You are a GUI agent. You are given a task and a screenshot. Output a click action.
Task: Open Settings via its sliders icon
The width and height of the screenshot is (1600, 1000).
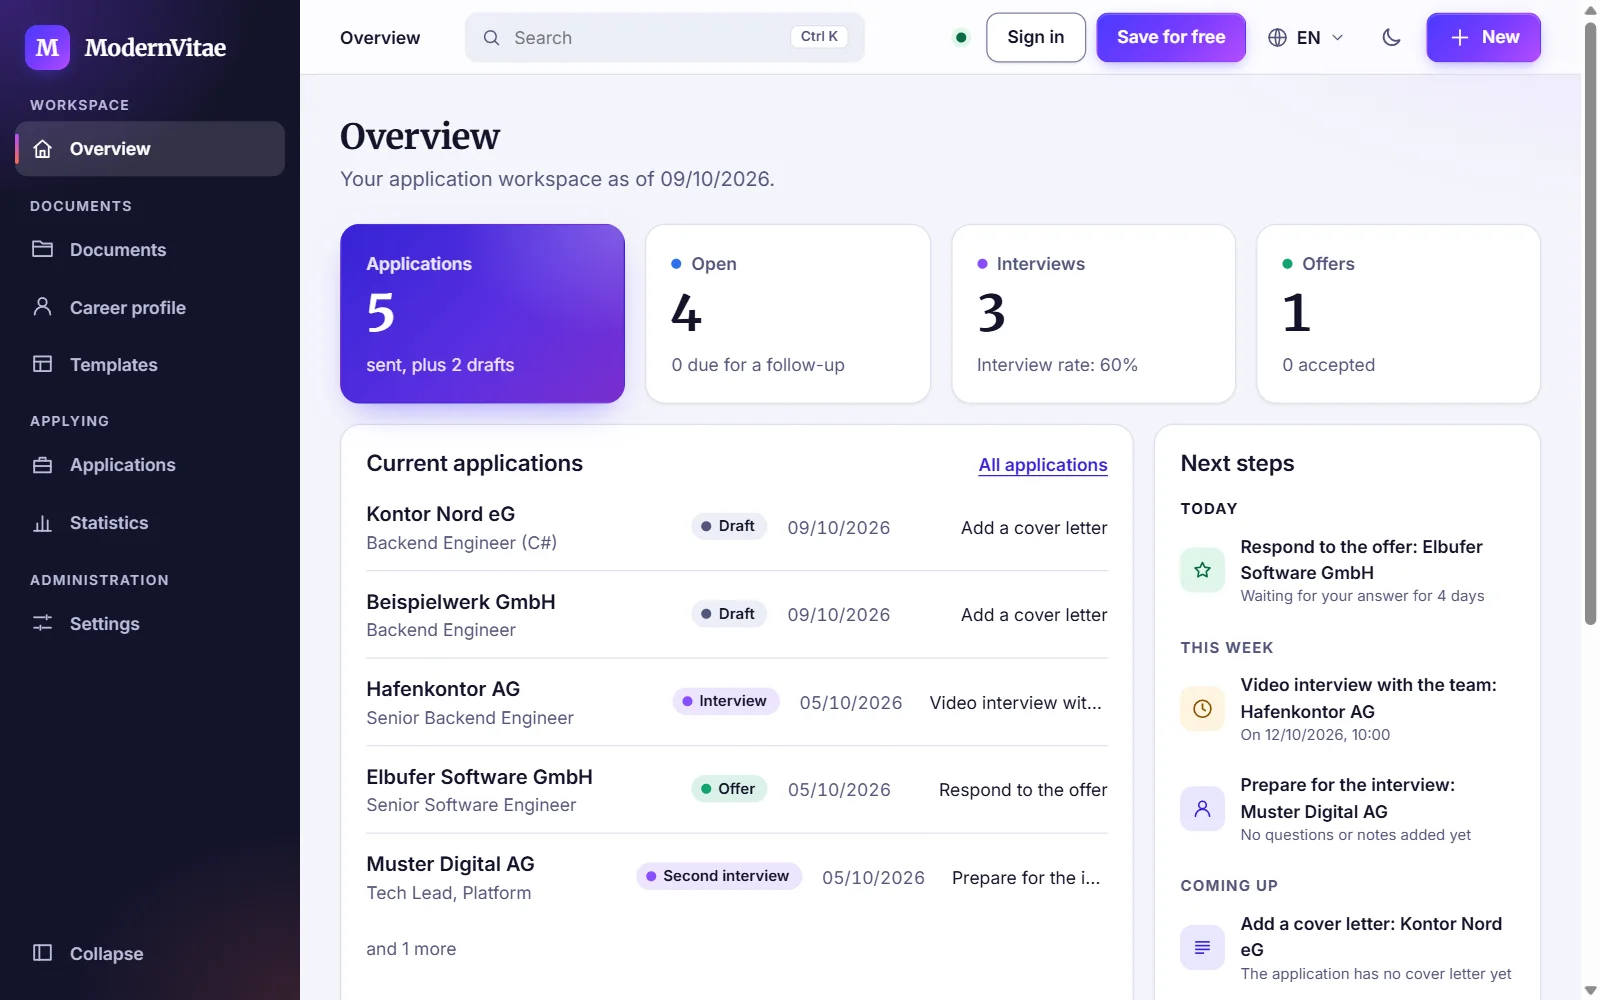(42, 623)
